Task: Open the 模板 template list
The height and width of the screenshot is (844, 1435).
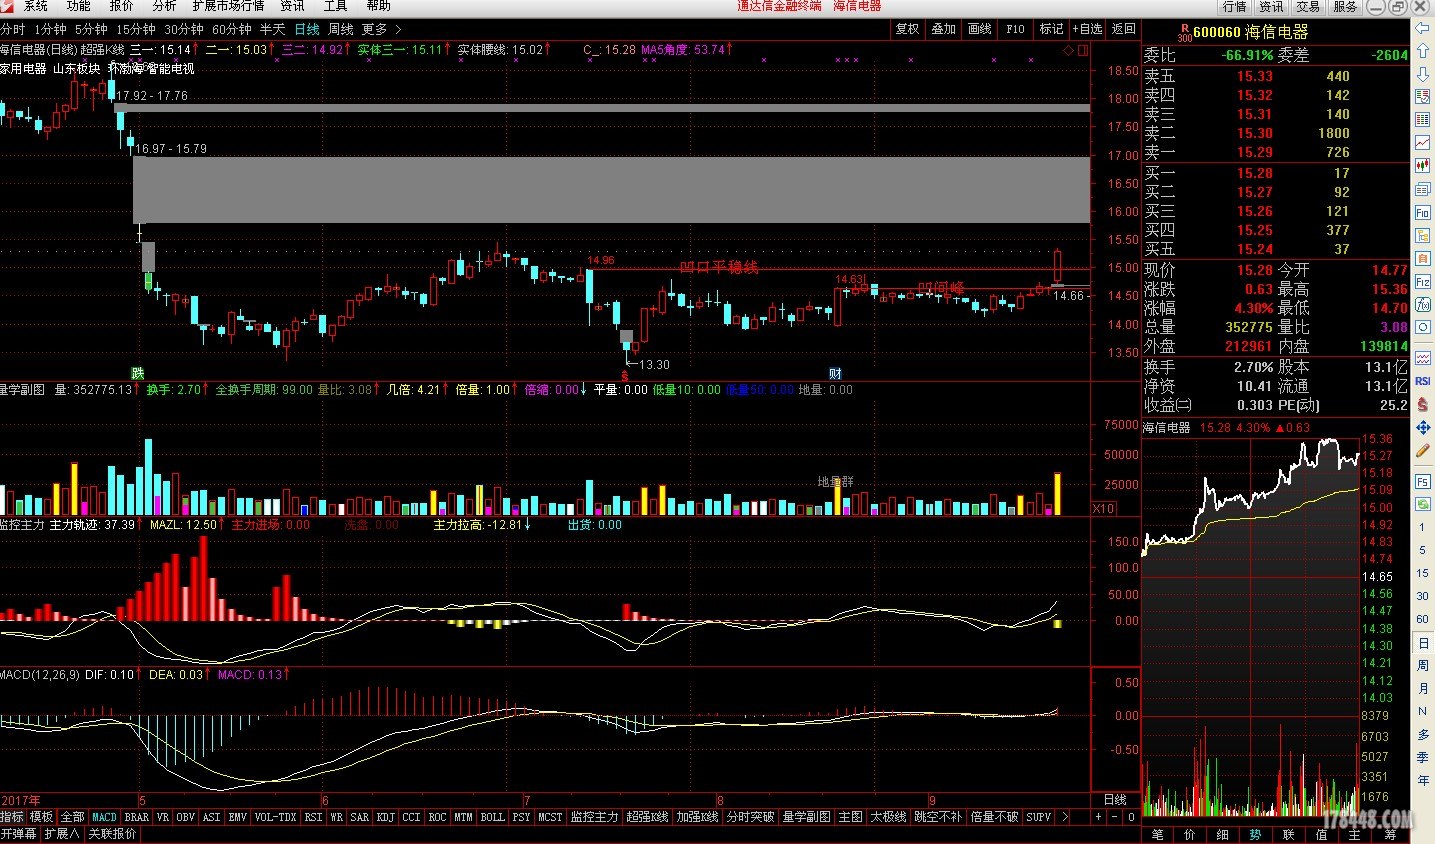Action: click(x=41, y=817)
